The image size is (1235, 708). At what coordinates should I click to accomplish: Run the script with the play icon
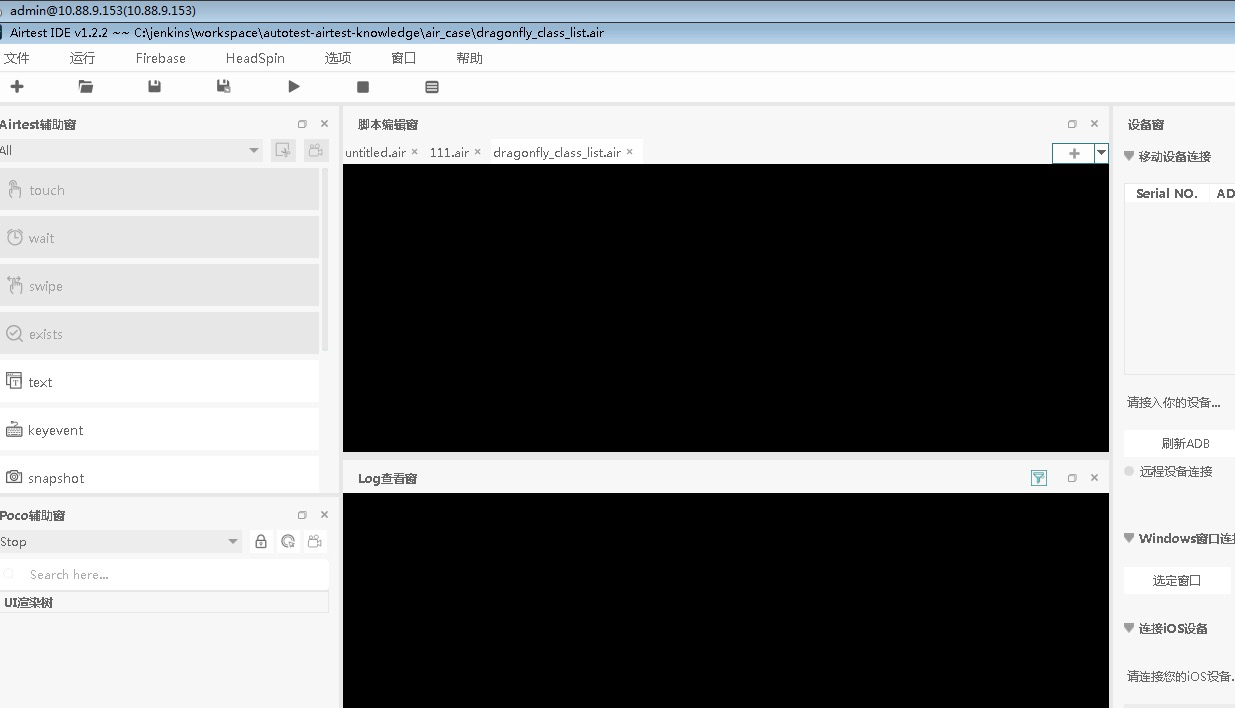pyautogui.click(x=294, y=87)
